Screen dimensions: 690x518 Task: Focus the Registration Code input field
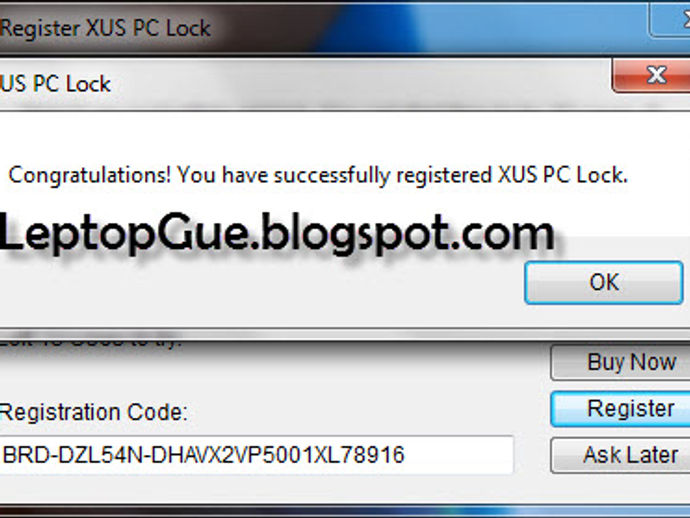coord(257,455)
